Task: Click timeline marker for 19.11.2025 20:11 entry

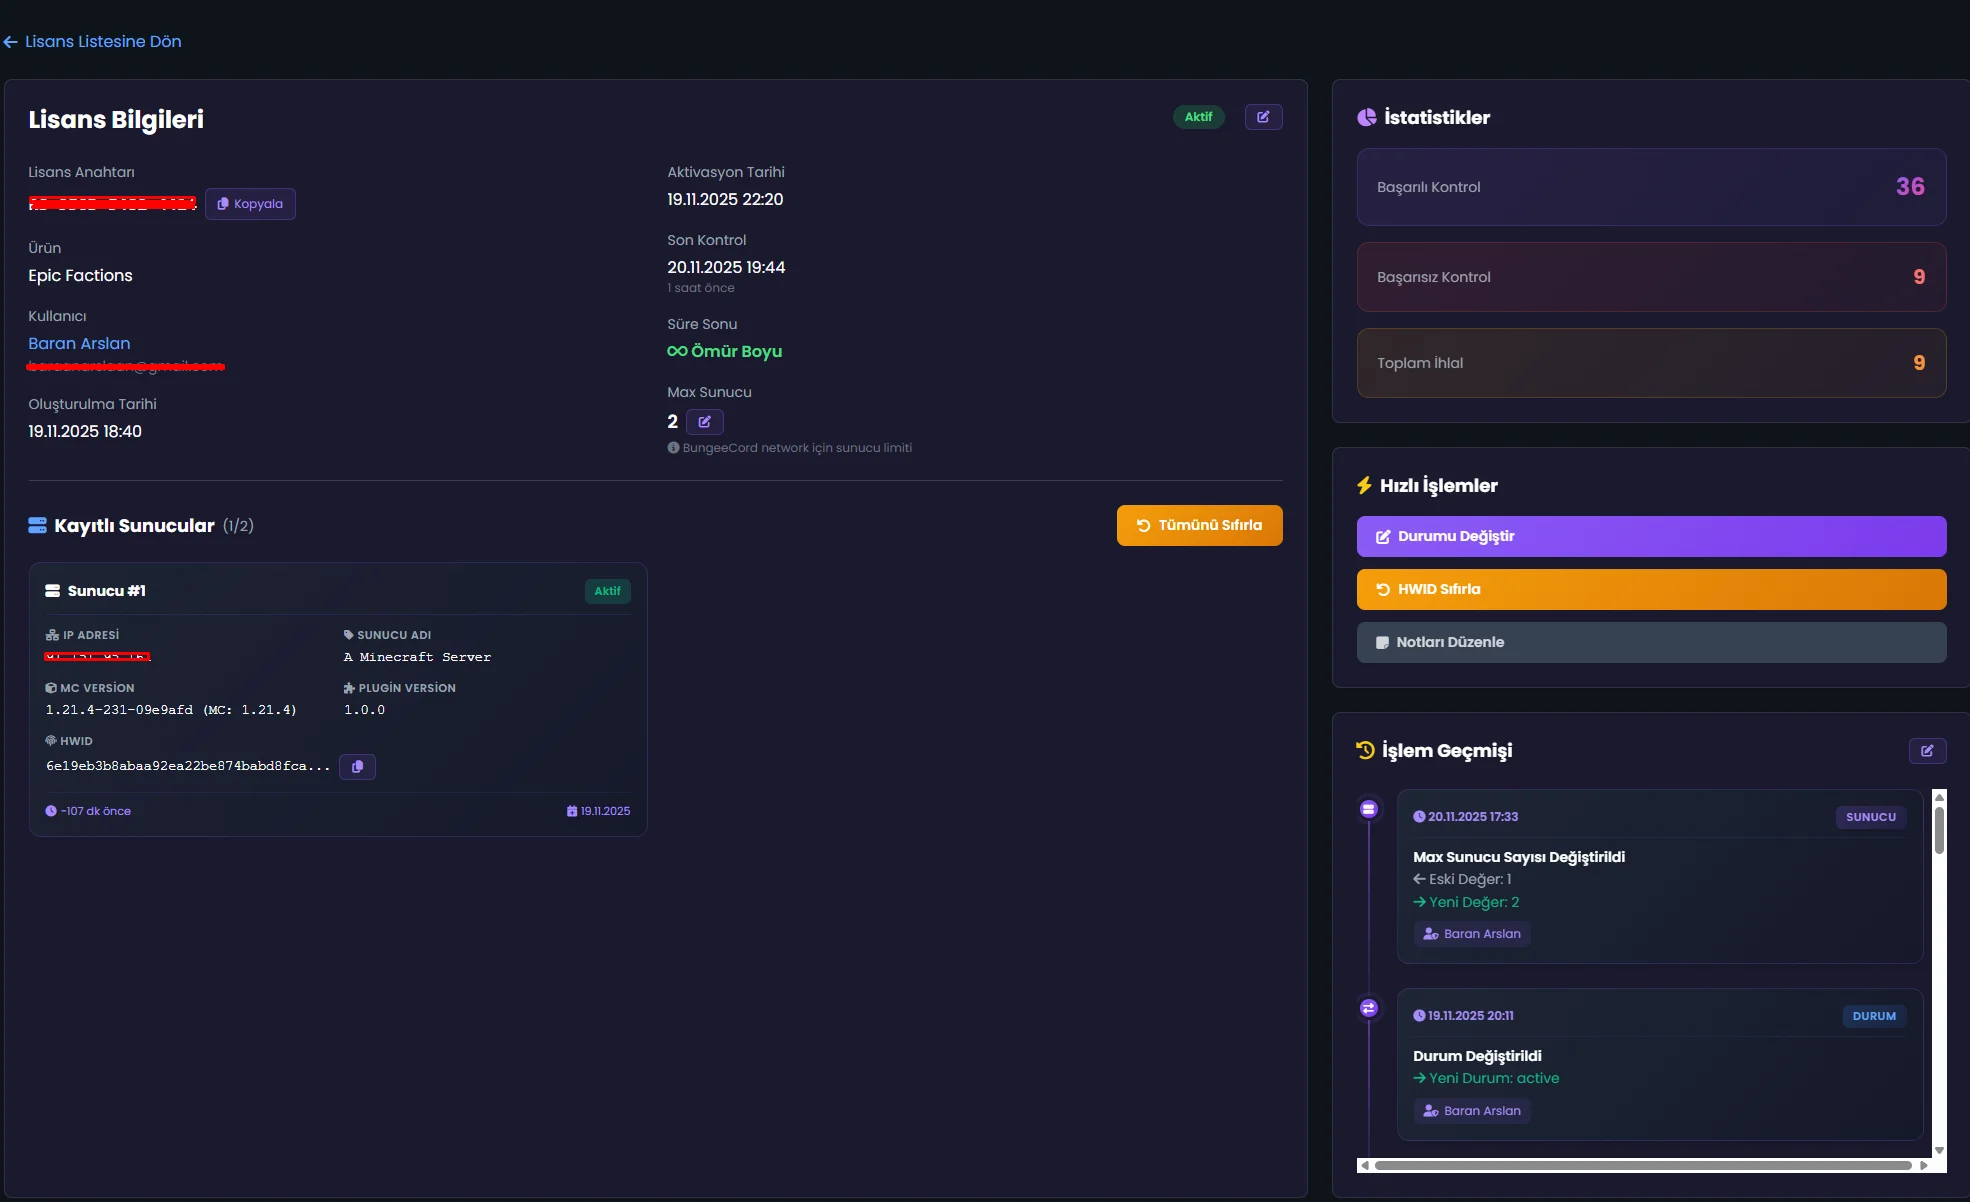Action: pos(1369,1008)
